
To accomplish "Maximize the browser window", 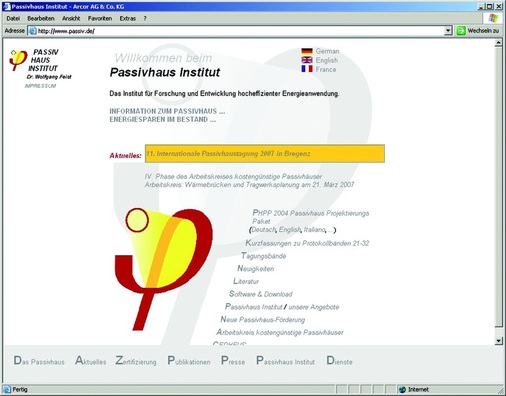I will coord(489,6).
